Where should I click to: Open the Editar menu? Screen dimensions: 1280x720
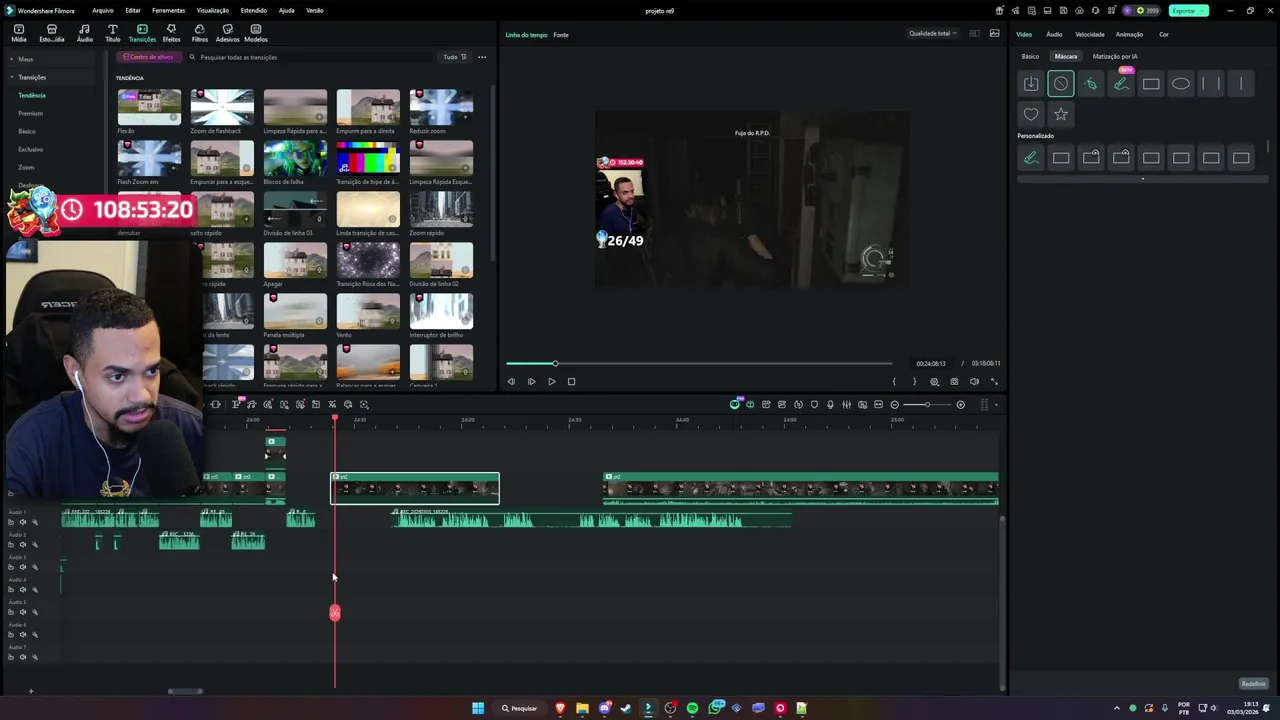133,10
